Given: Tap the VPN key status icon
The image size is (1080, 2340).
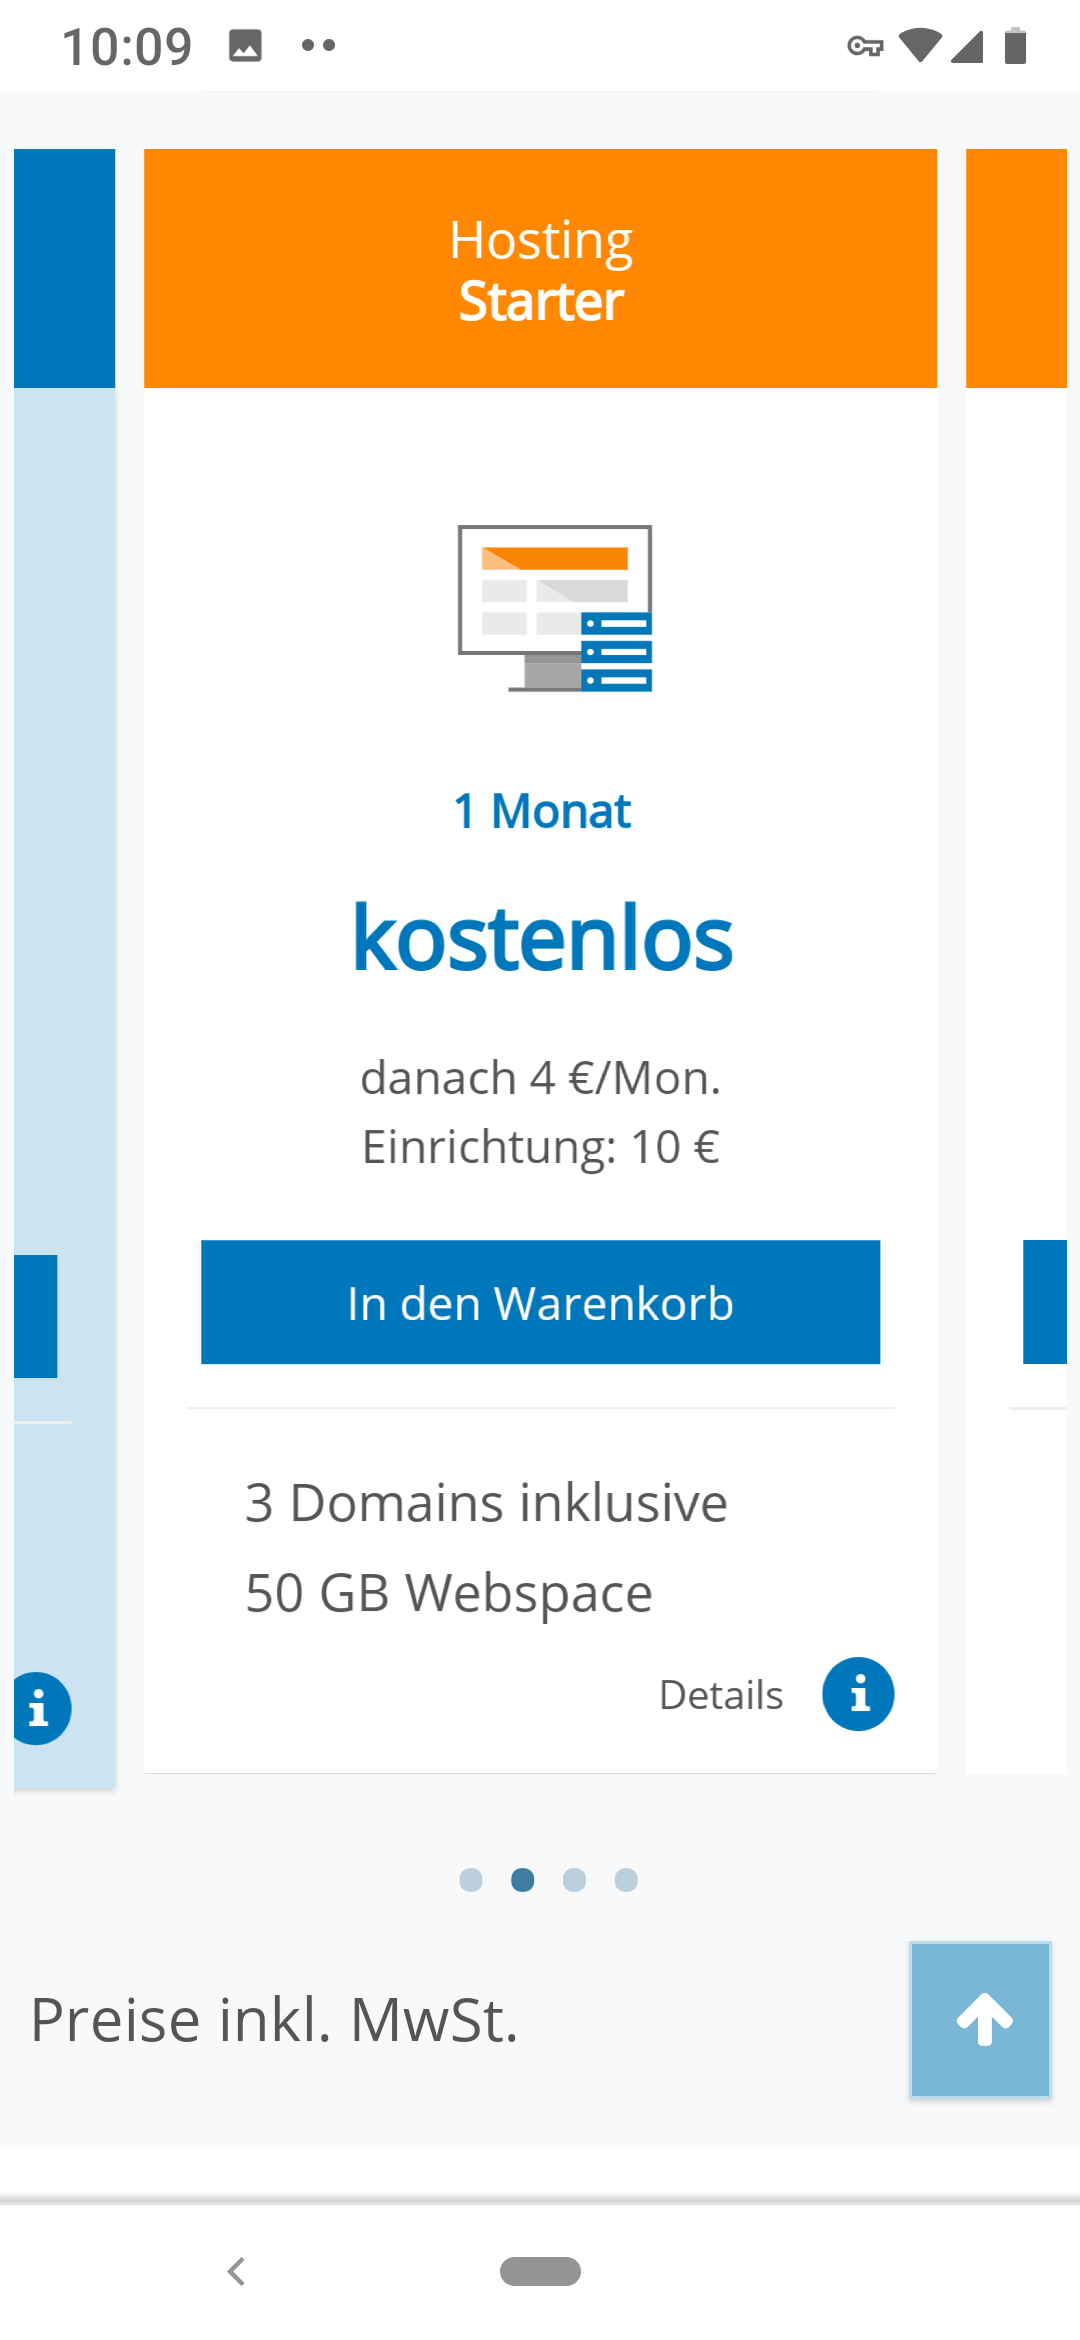Looking at the screenshot, I should (865, 46).
